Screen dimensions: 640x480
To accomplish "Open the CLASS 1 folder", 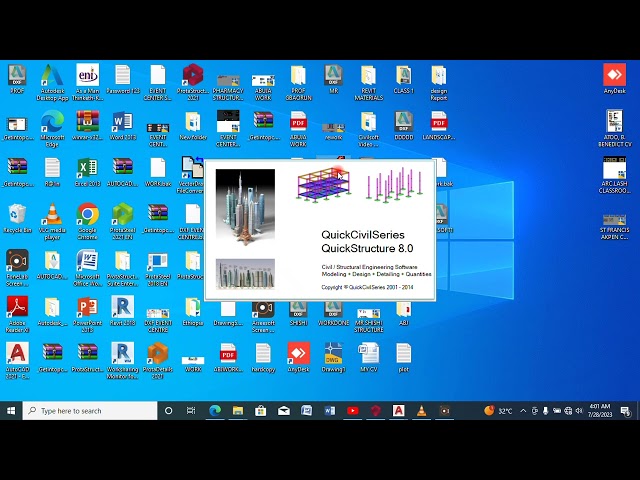I will click(404, 79).
